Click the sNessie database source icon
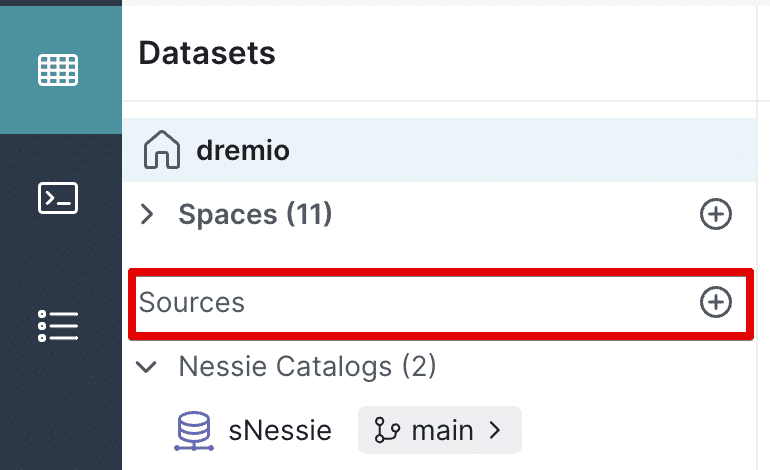This screenshot has height=470, width=770. (193, 431)
